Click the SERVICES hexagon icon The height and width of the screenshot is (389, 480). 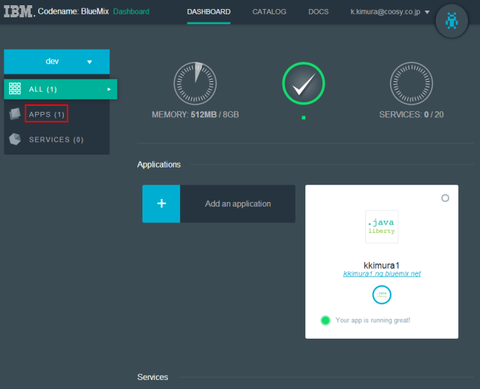[x=15, y=139]
